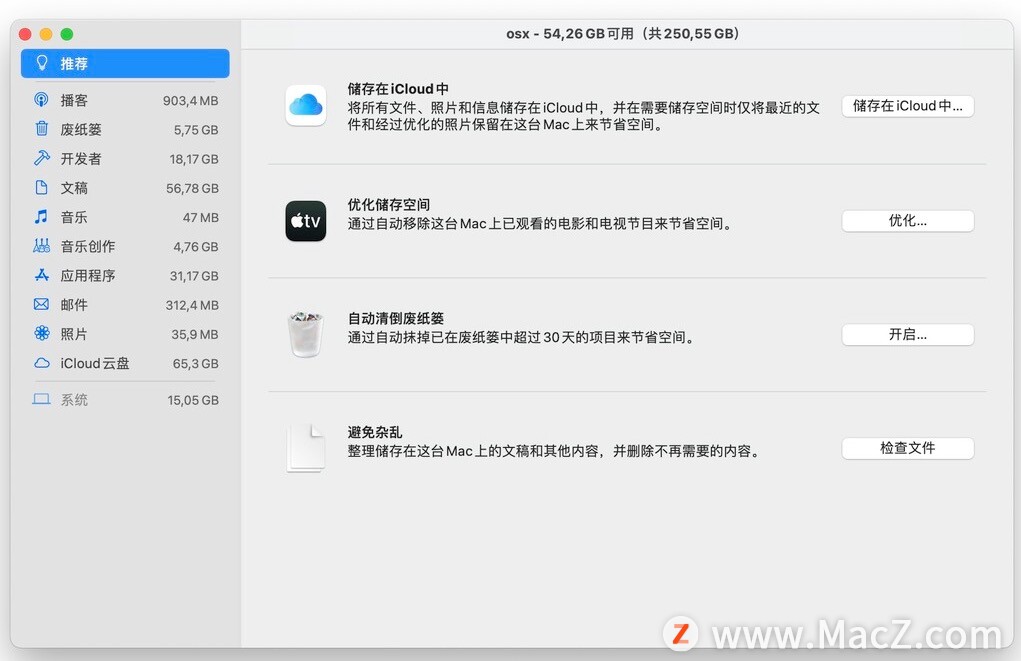The image size is (1021, 661).
Task: Click the 音乐 music note icon
Action: pyautogui.click(x=40, y=217)
